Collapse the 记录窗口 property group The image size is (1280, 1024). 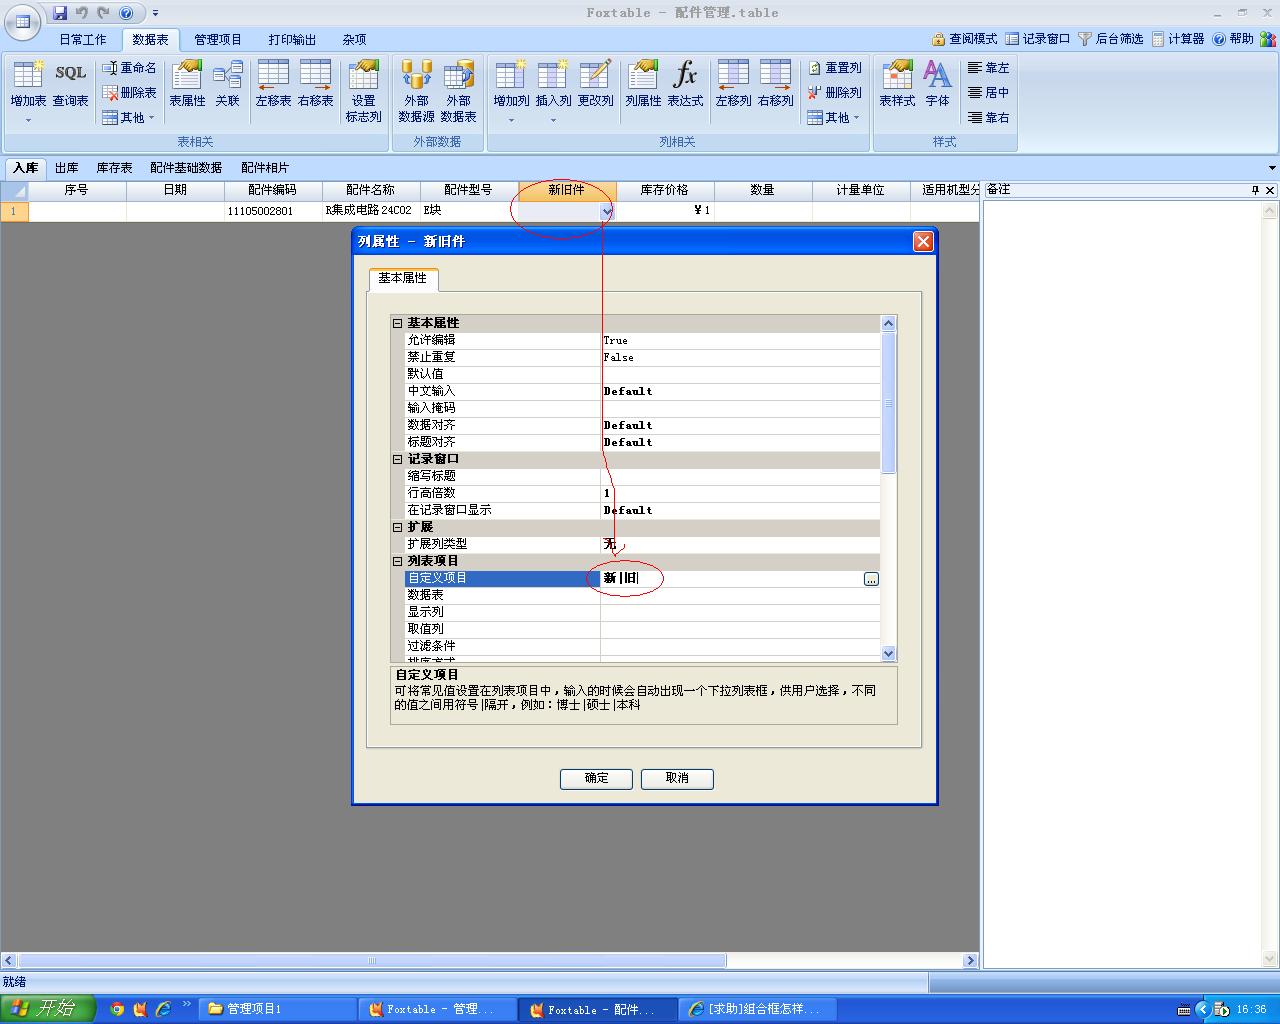click(x=397, y=459)
